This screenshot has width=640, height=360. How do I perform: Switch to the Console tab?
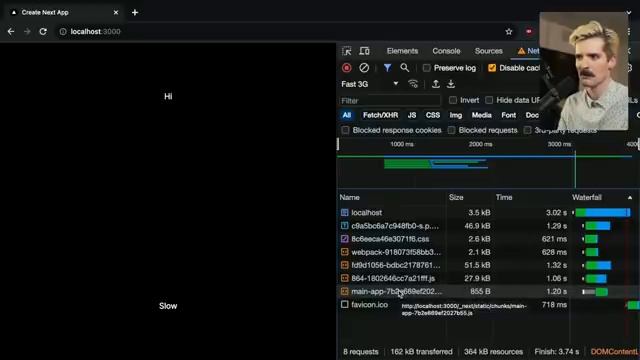[446, 51]
